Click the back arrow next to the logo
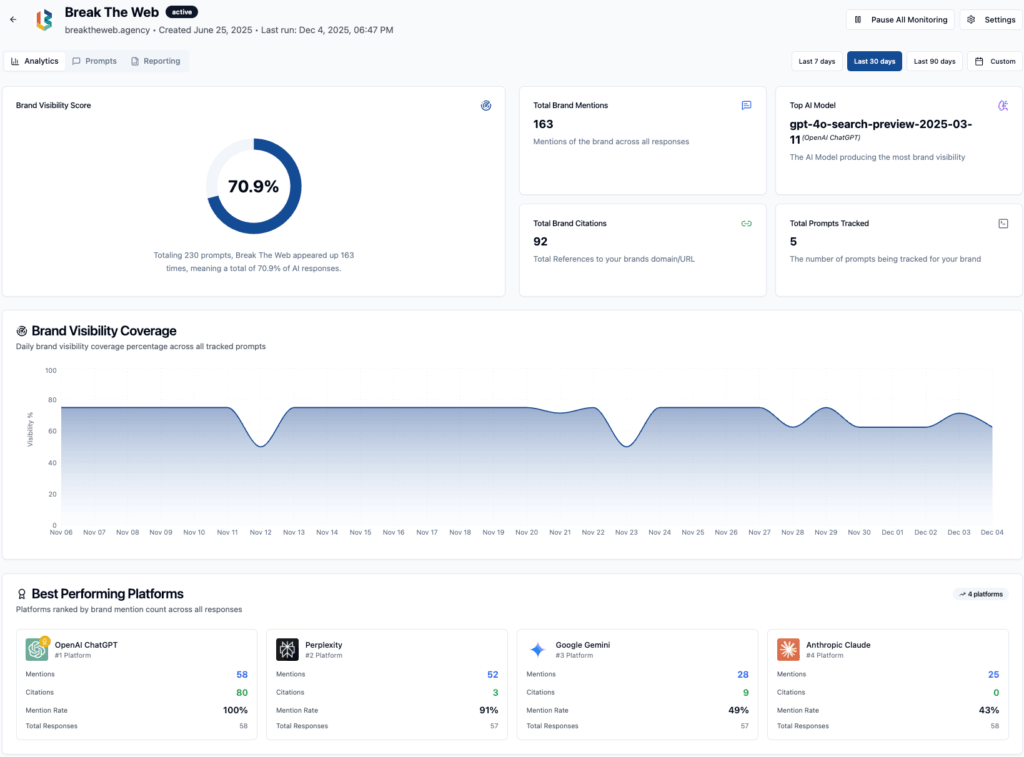The width and height of the screenshot is (1024, 757). [x=13, y=19]
